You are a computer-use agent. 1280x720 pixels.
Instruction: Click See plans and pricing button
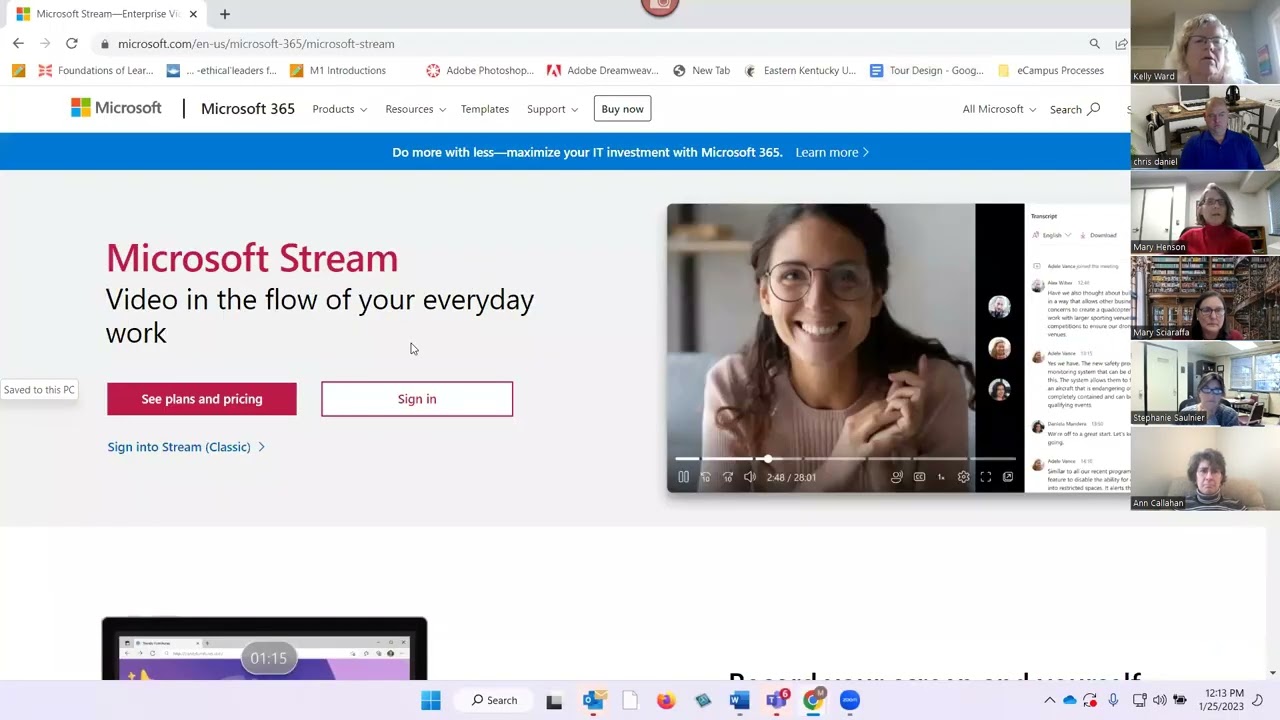tap(202, 399)
